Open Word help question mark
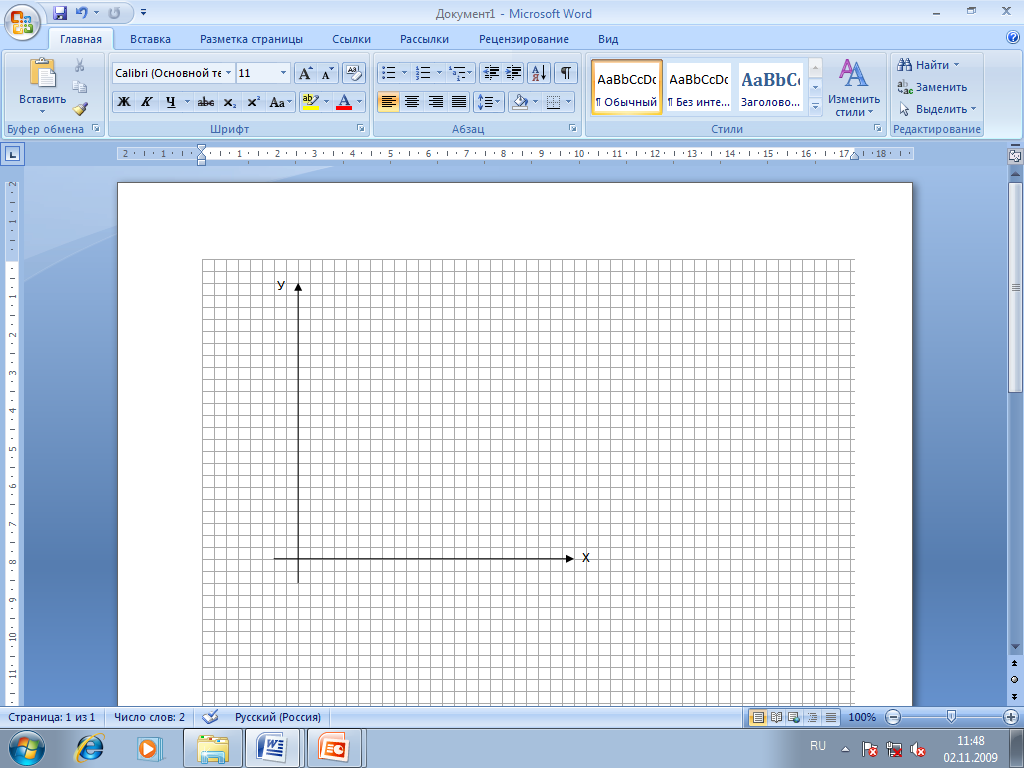Viewport: 1024px width, 768px height. click(x=1013, y=38)
